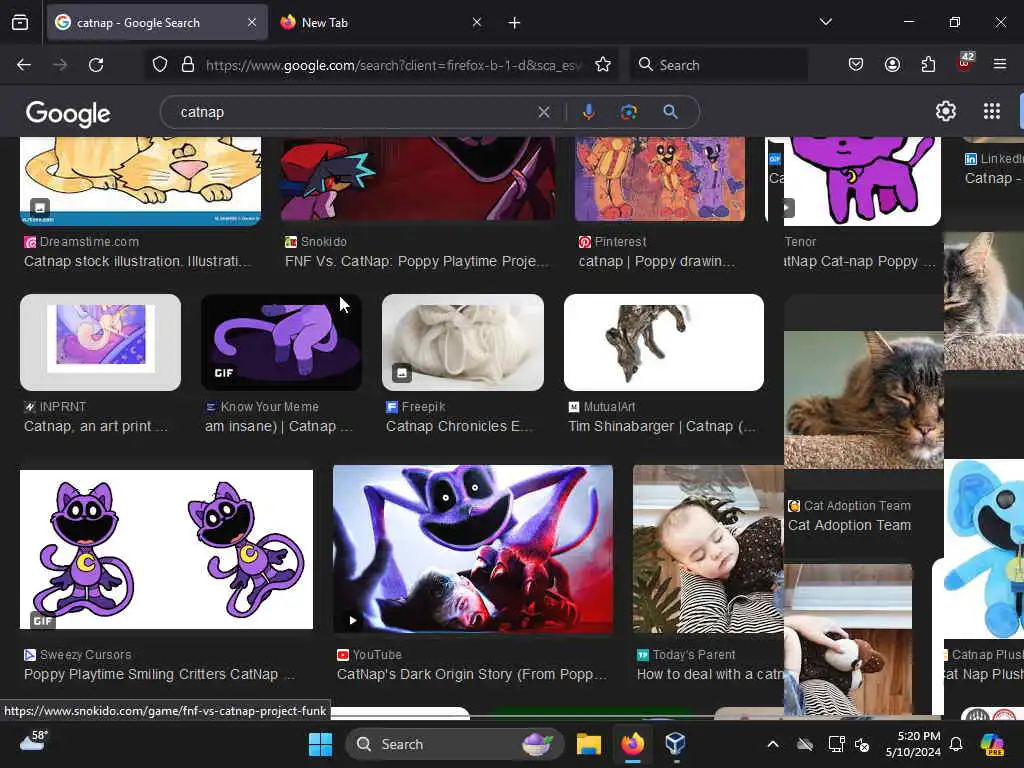The width and height of the screenshot is (1024, 768).
Task: Open INPRNT art print thumbnail
Action: [x=101, y=342]
